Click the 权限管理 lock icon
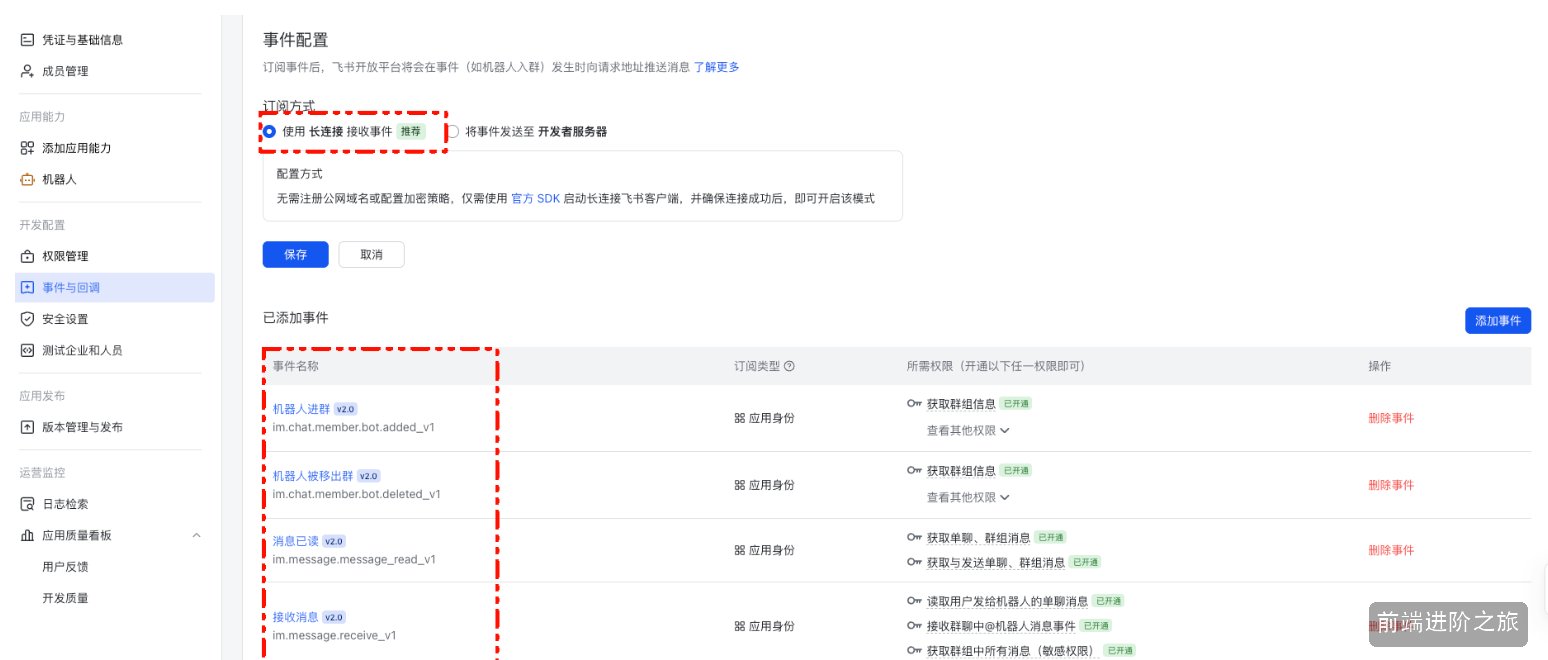Screen dimensions: 1548x660 click(x=27, y=256)
